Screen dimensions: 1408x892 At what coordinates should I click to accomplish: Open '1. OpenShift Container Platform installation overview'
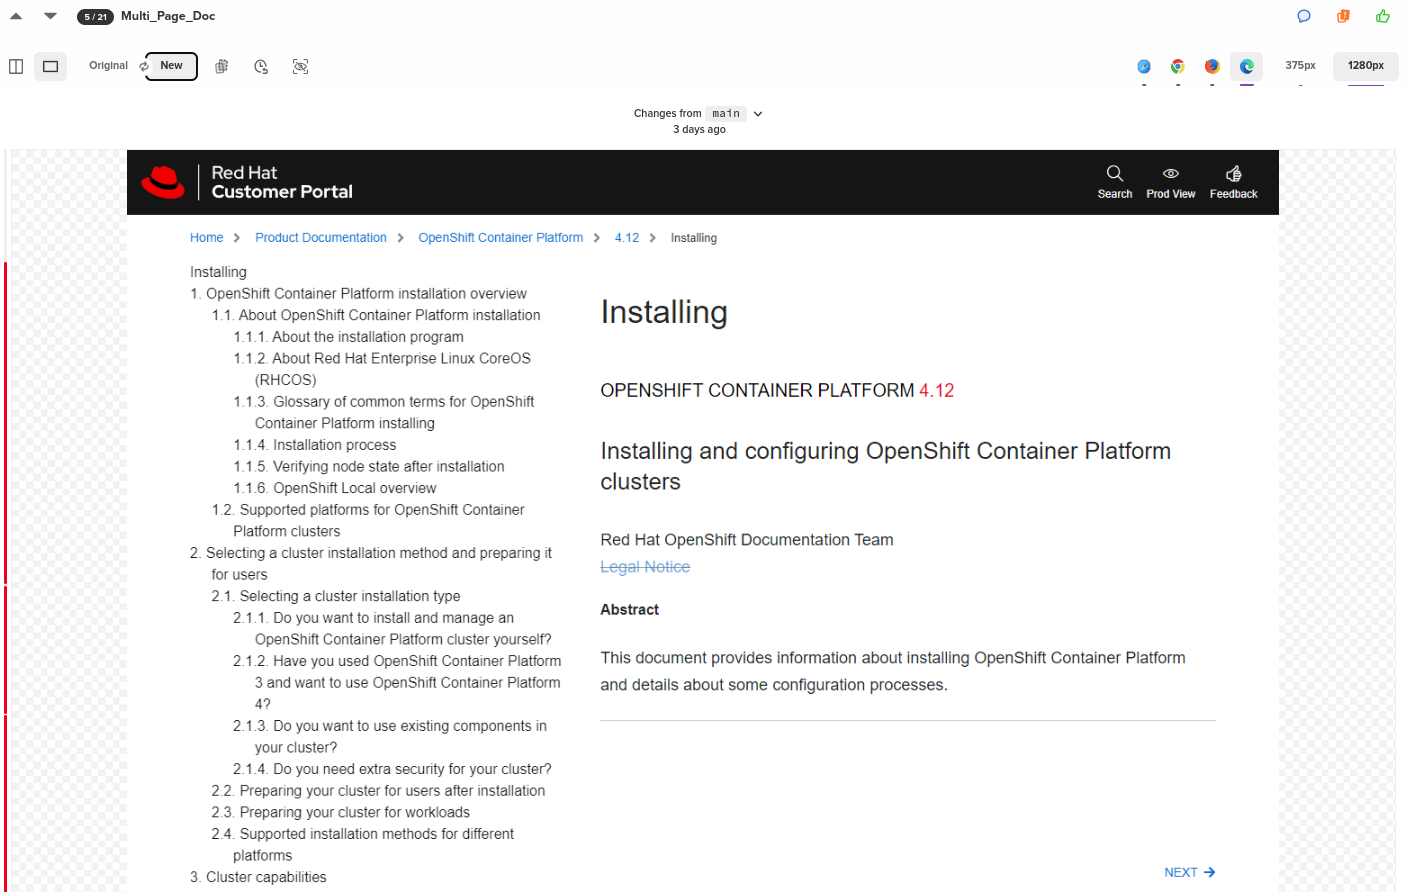click(x=358, y=294)
